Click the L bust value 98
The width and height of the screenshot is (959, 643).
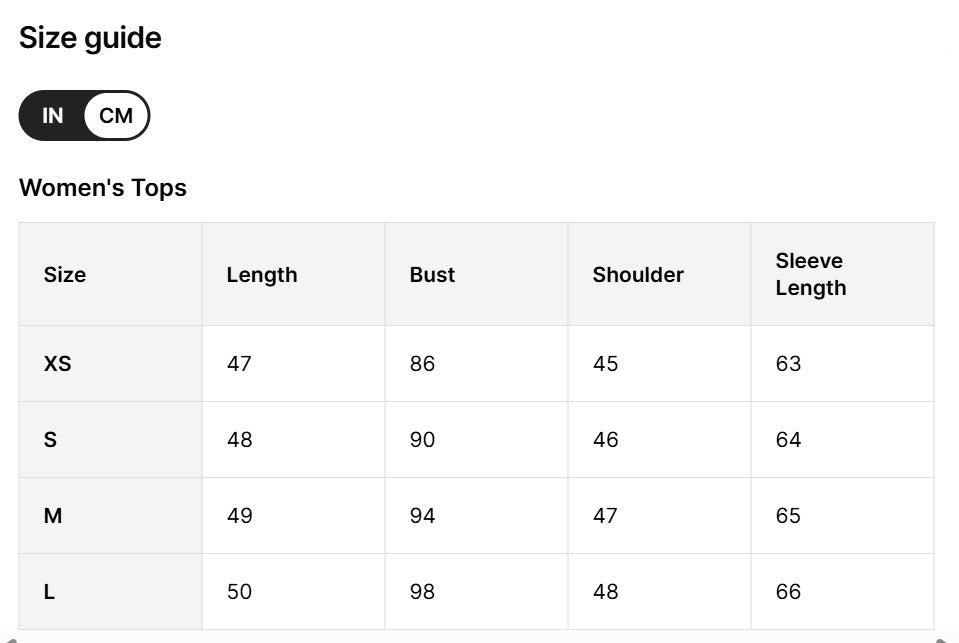422,592
